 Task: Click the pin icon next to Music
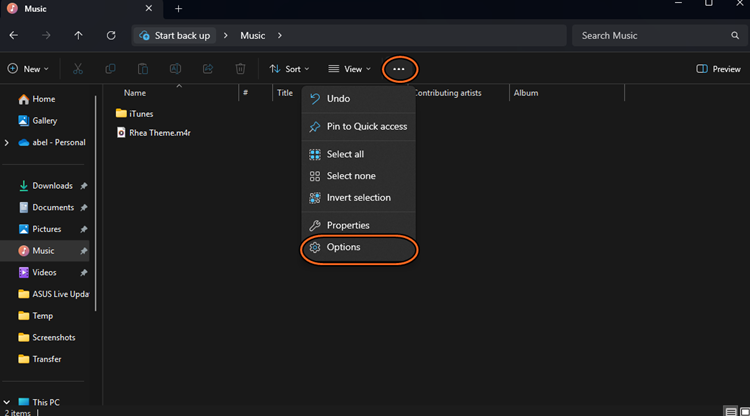click(84, 251)
